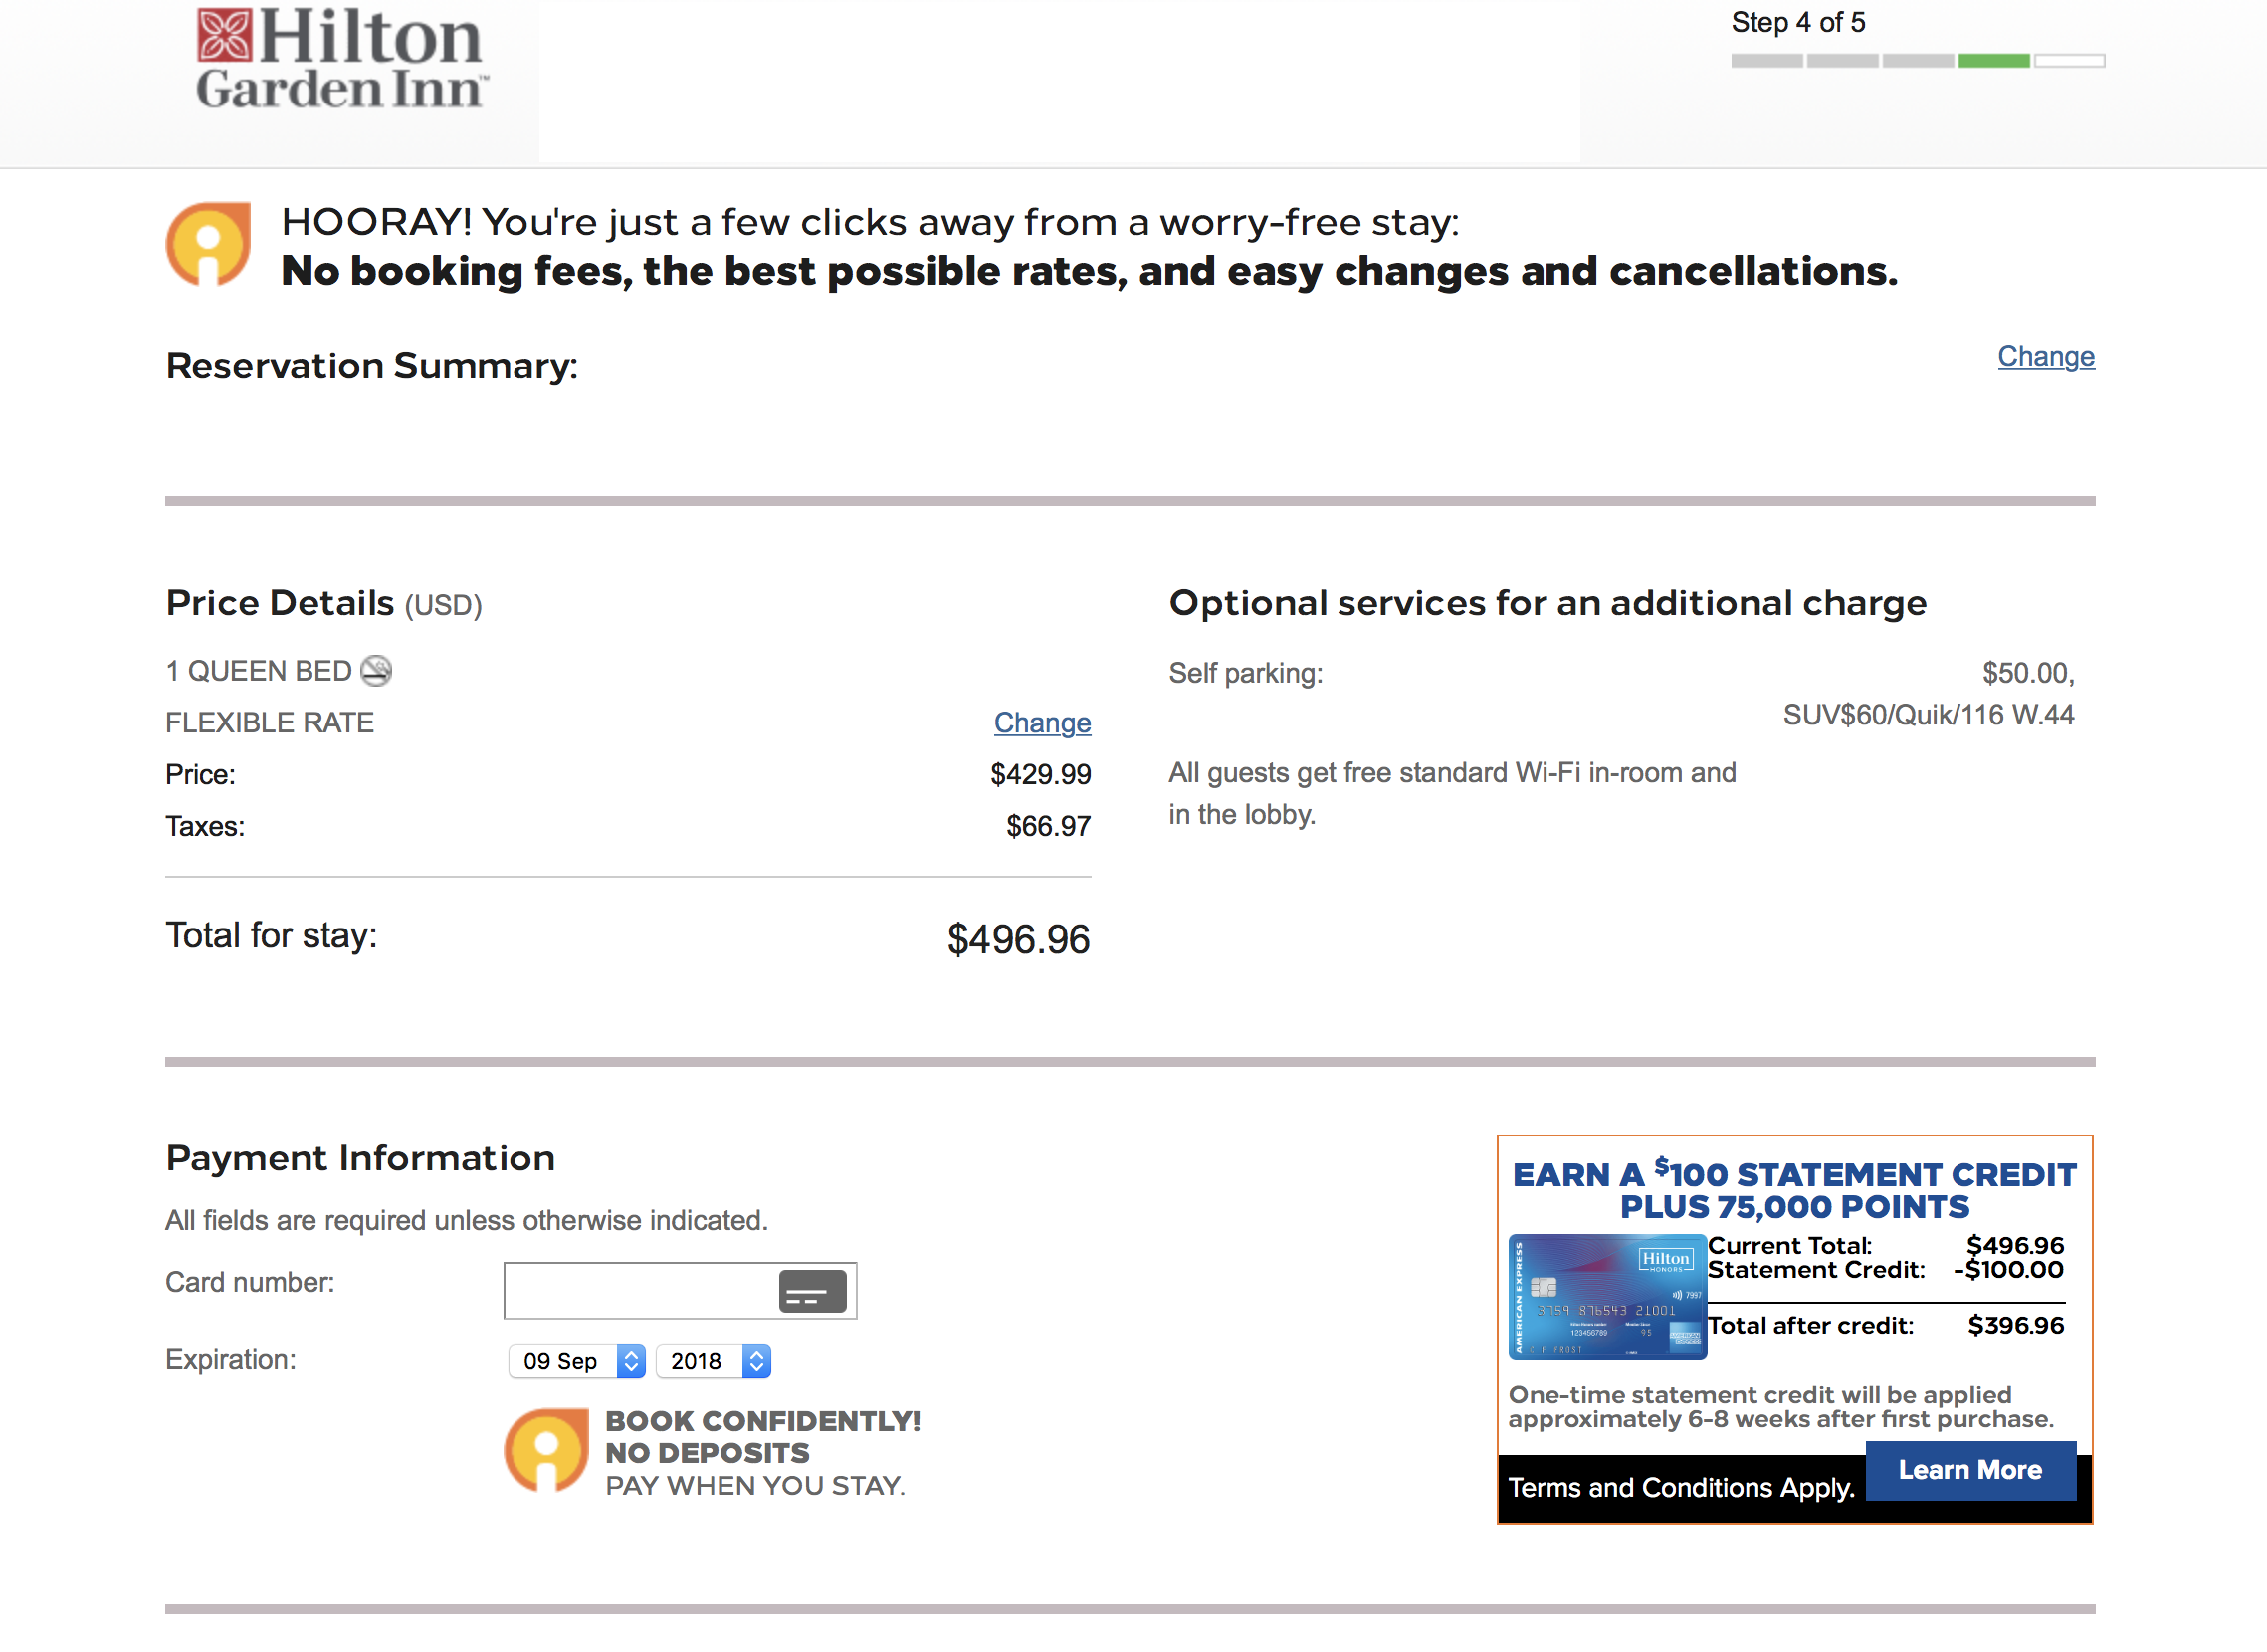Click the green Step 4 progress segment

pos(1994,61)
